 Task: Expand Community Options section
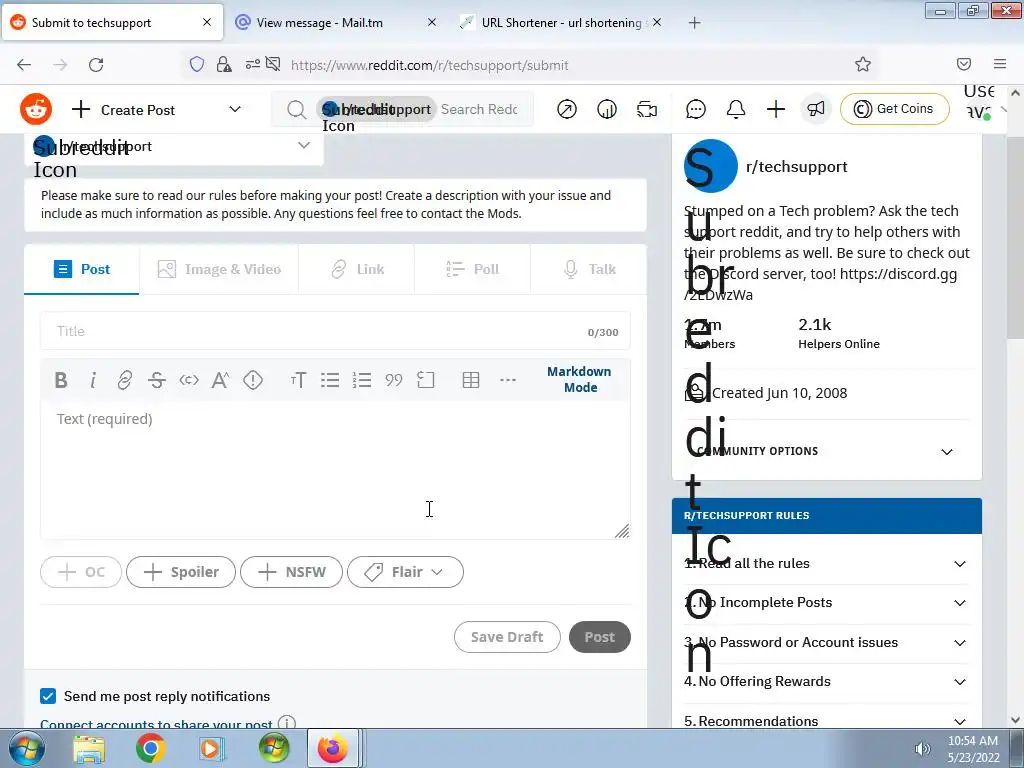click(x=826, y=451)
